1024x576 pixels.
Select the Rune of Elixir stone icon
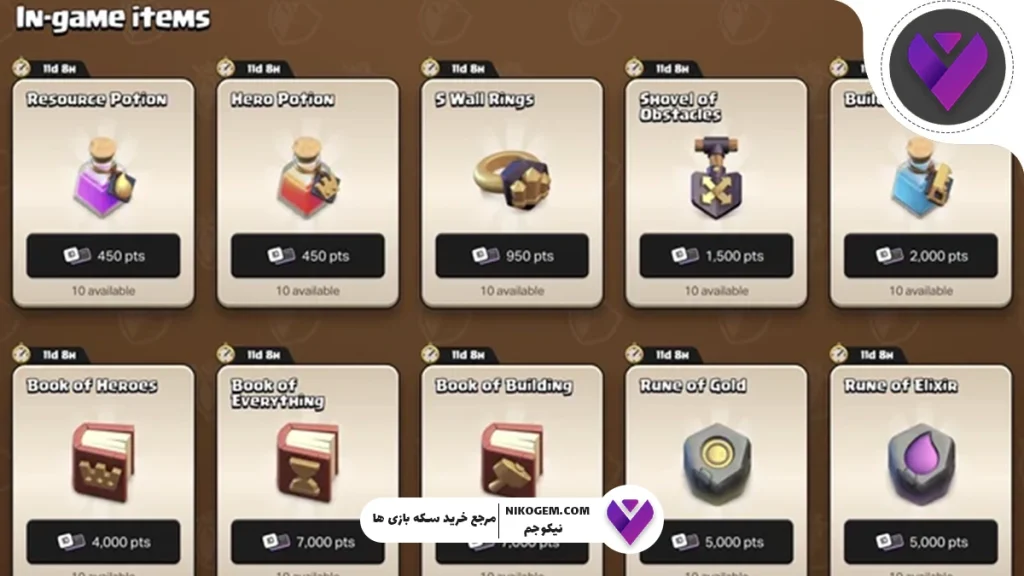coord(921,464)
